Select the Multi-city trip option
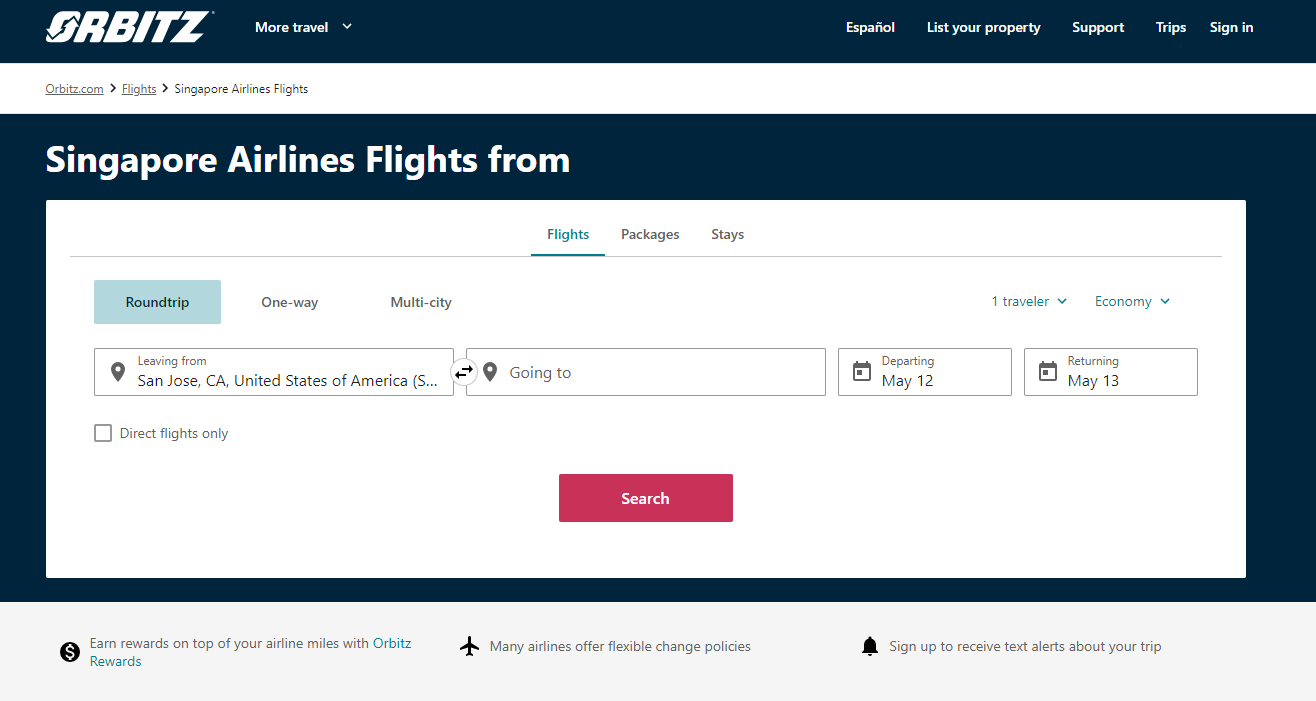The width and height of the screenshot is (1316, 701). click(x=421, y=302)
